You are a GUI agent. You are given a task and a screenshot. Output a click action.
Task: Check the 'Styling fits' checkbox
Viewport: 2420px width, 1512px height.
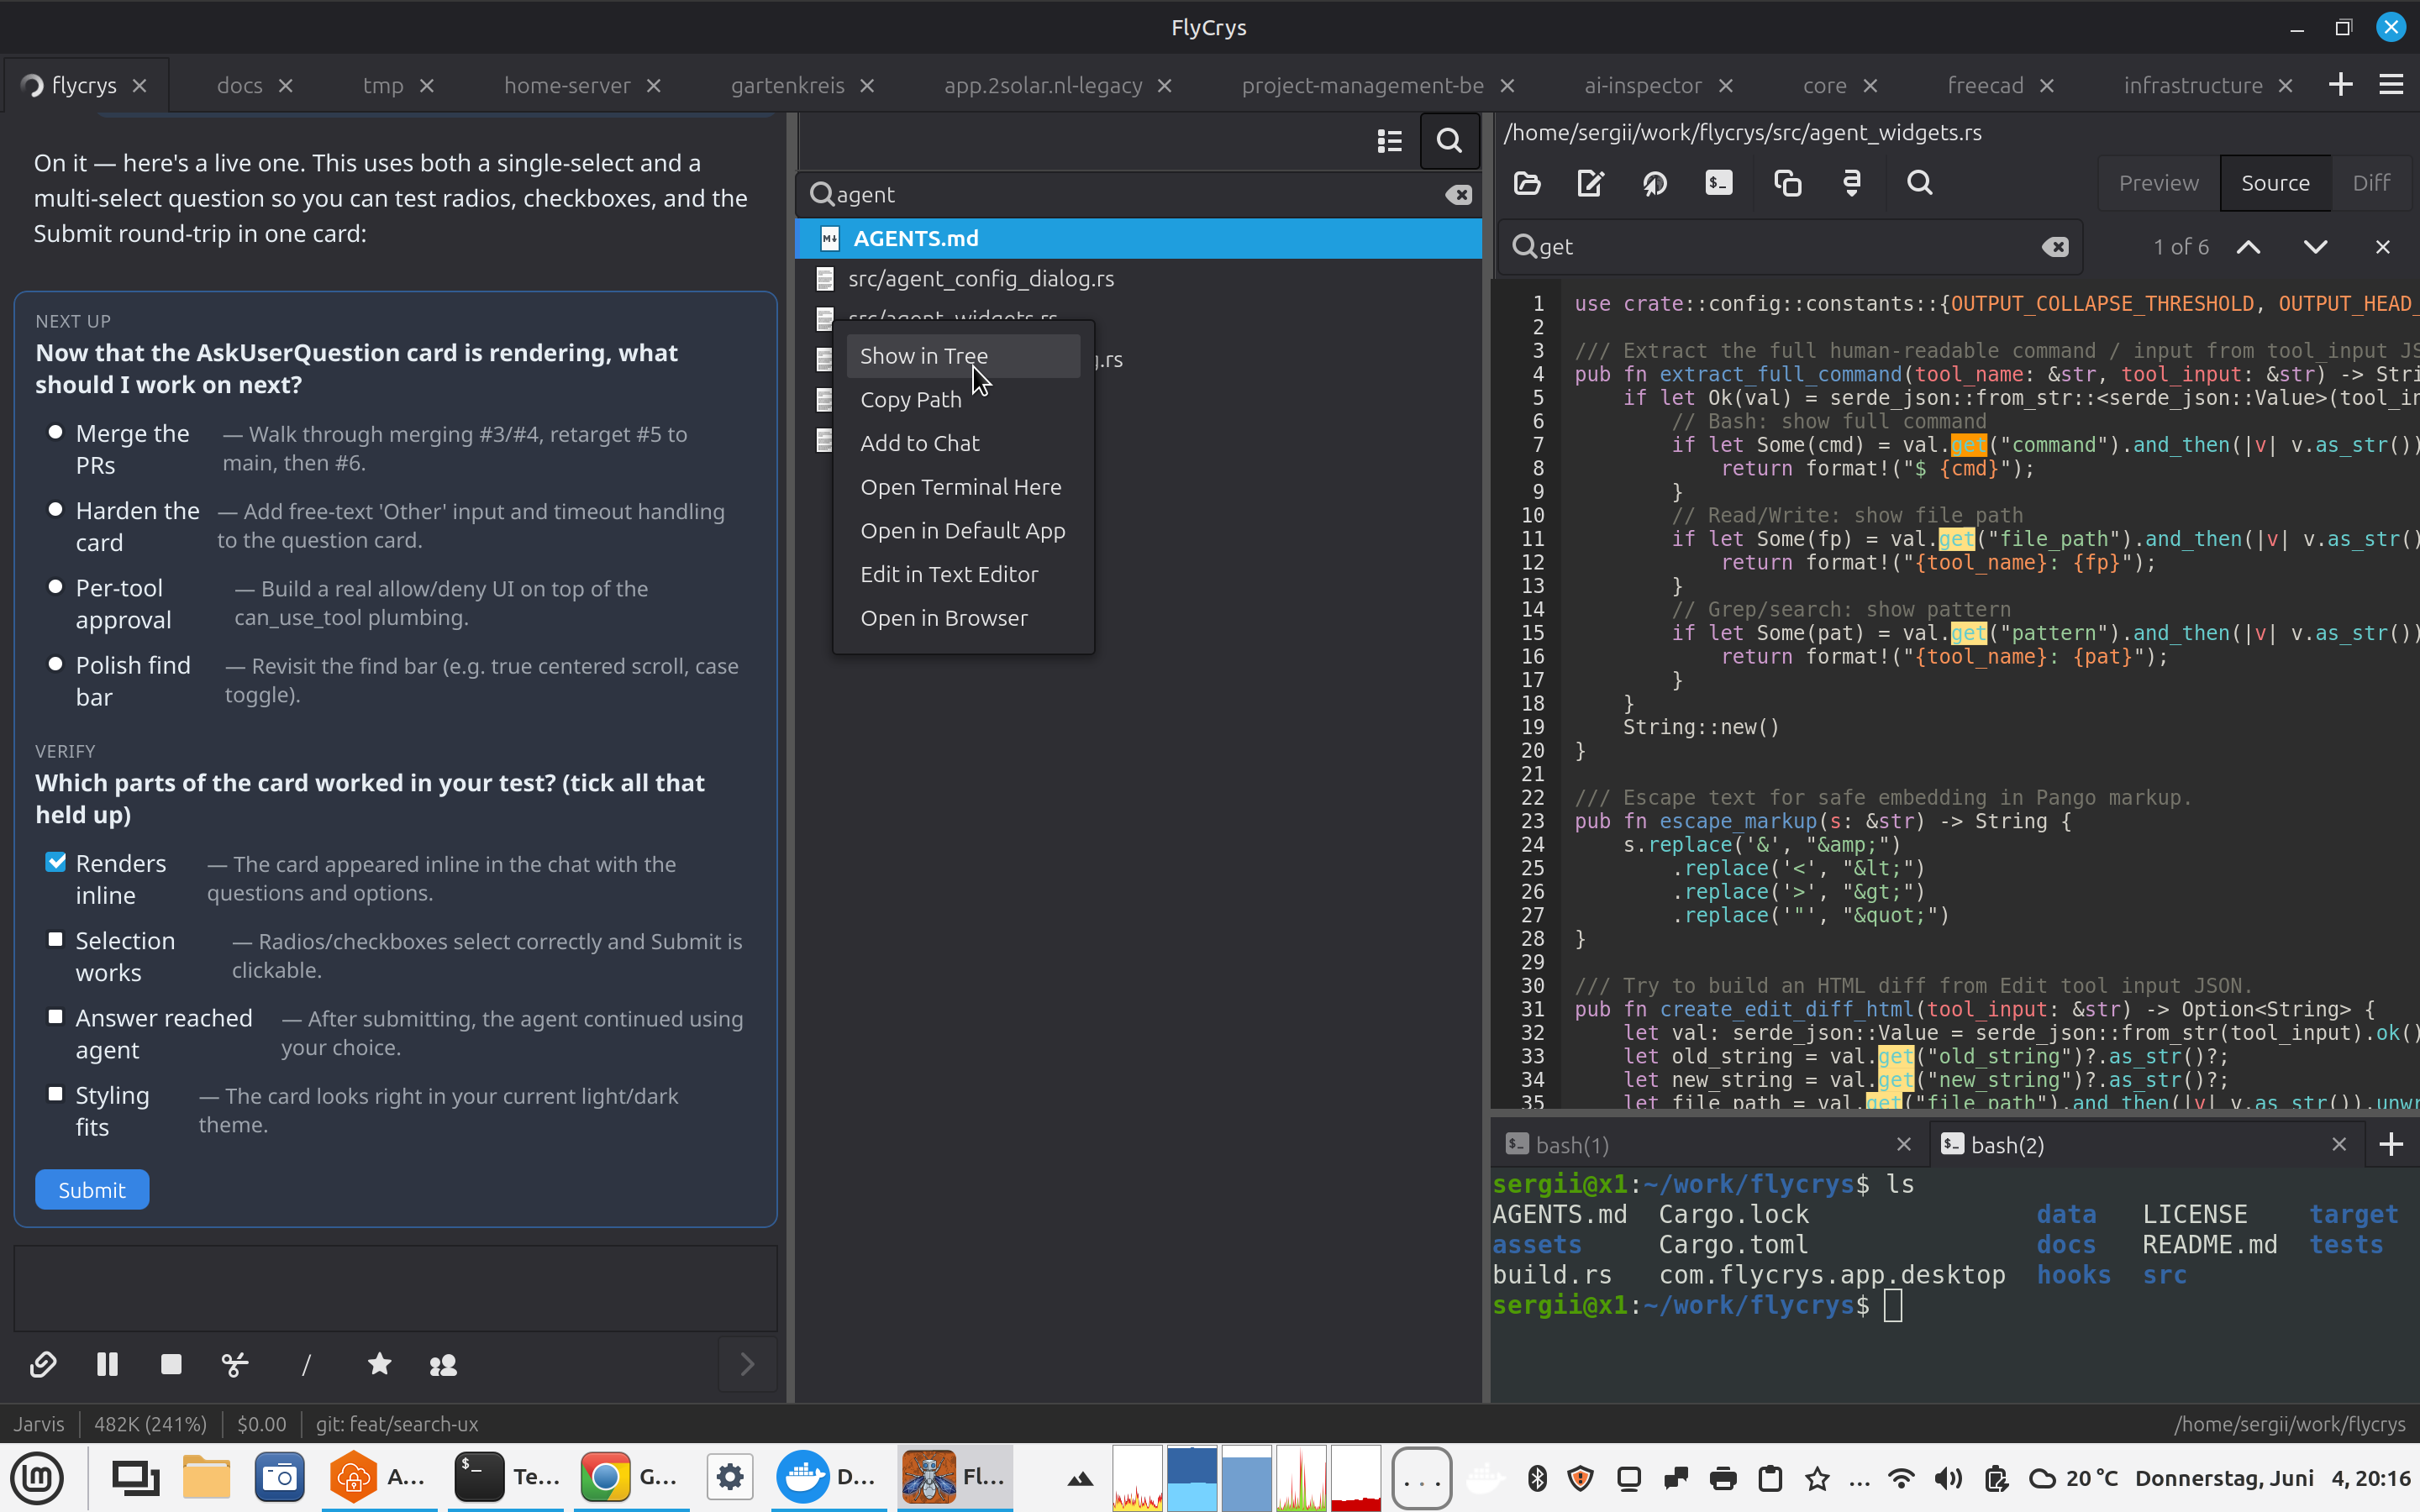[56, 1094]
